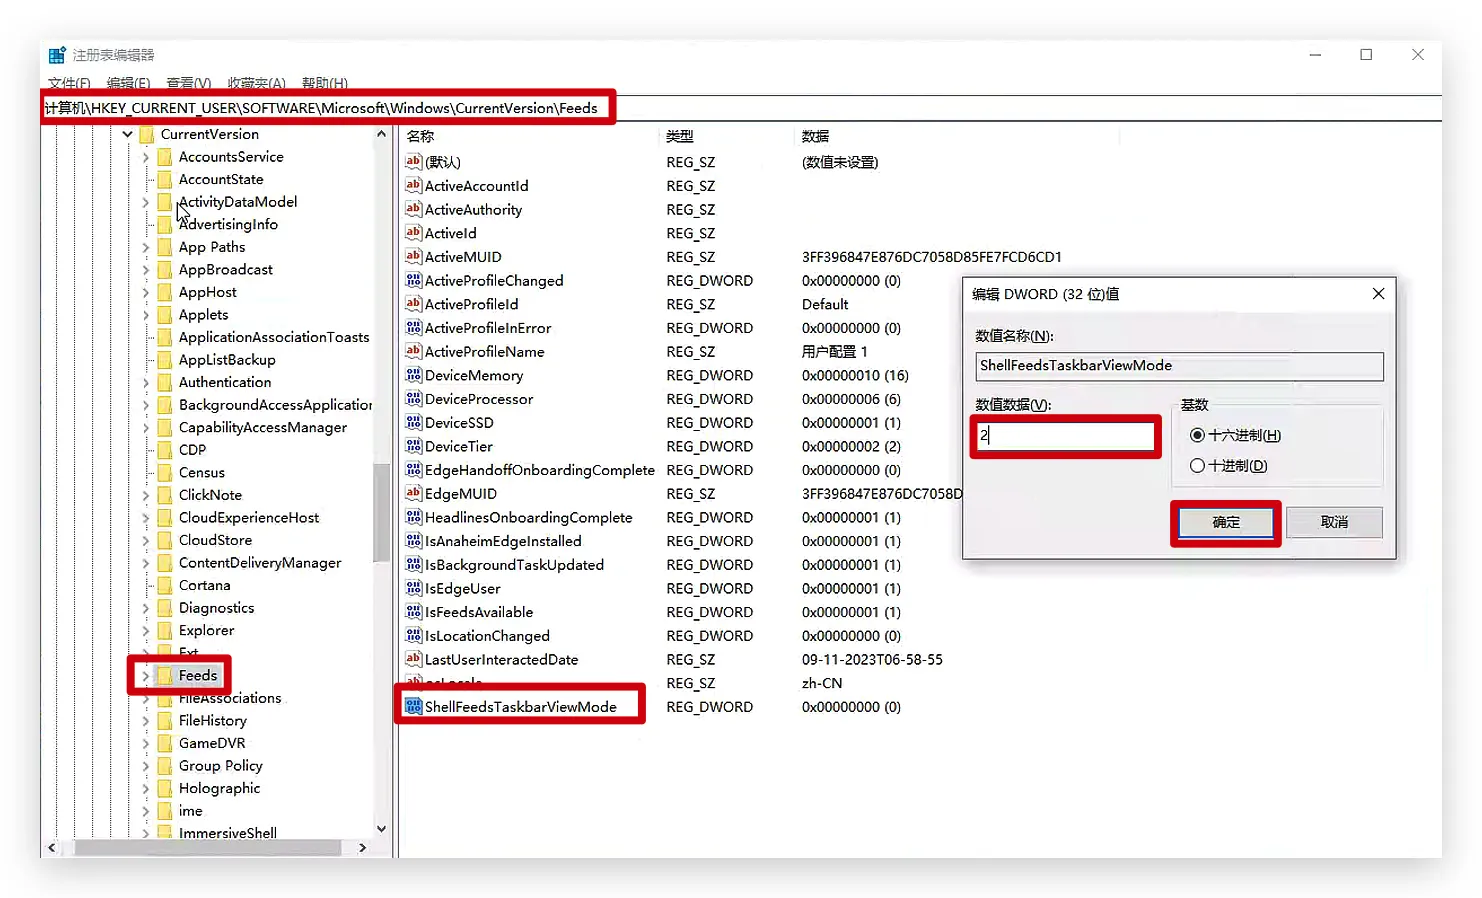Screen dimensions: 1482x898
Task: Click the HeadlinesOnboardingComplete DWORD icon
Action: (x=413, y=517)
